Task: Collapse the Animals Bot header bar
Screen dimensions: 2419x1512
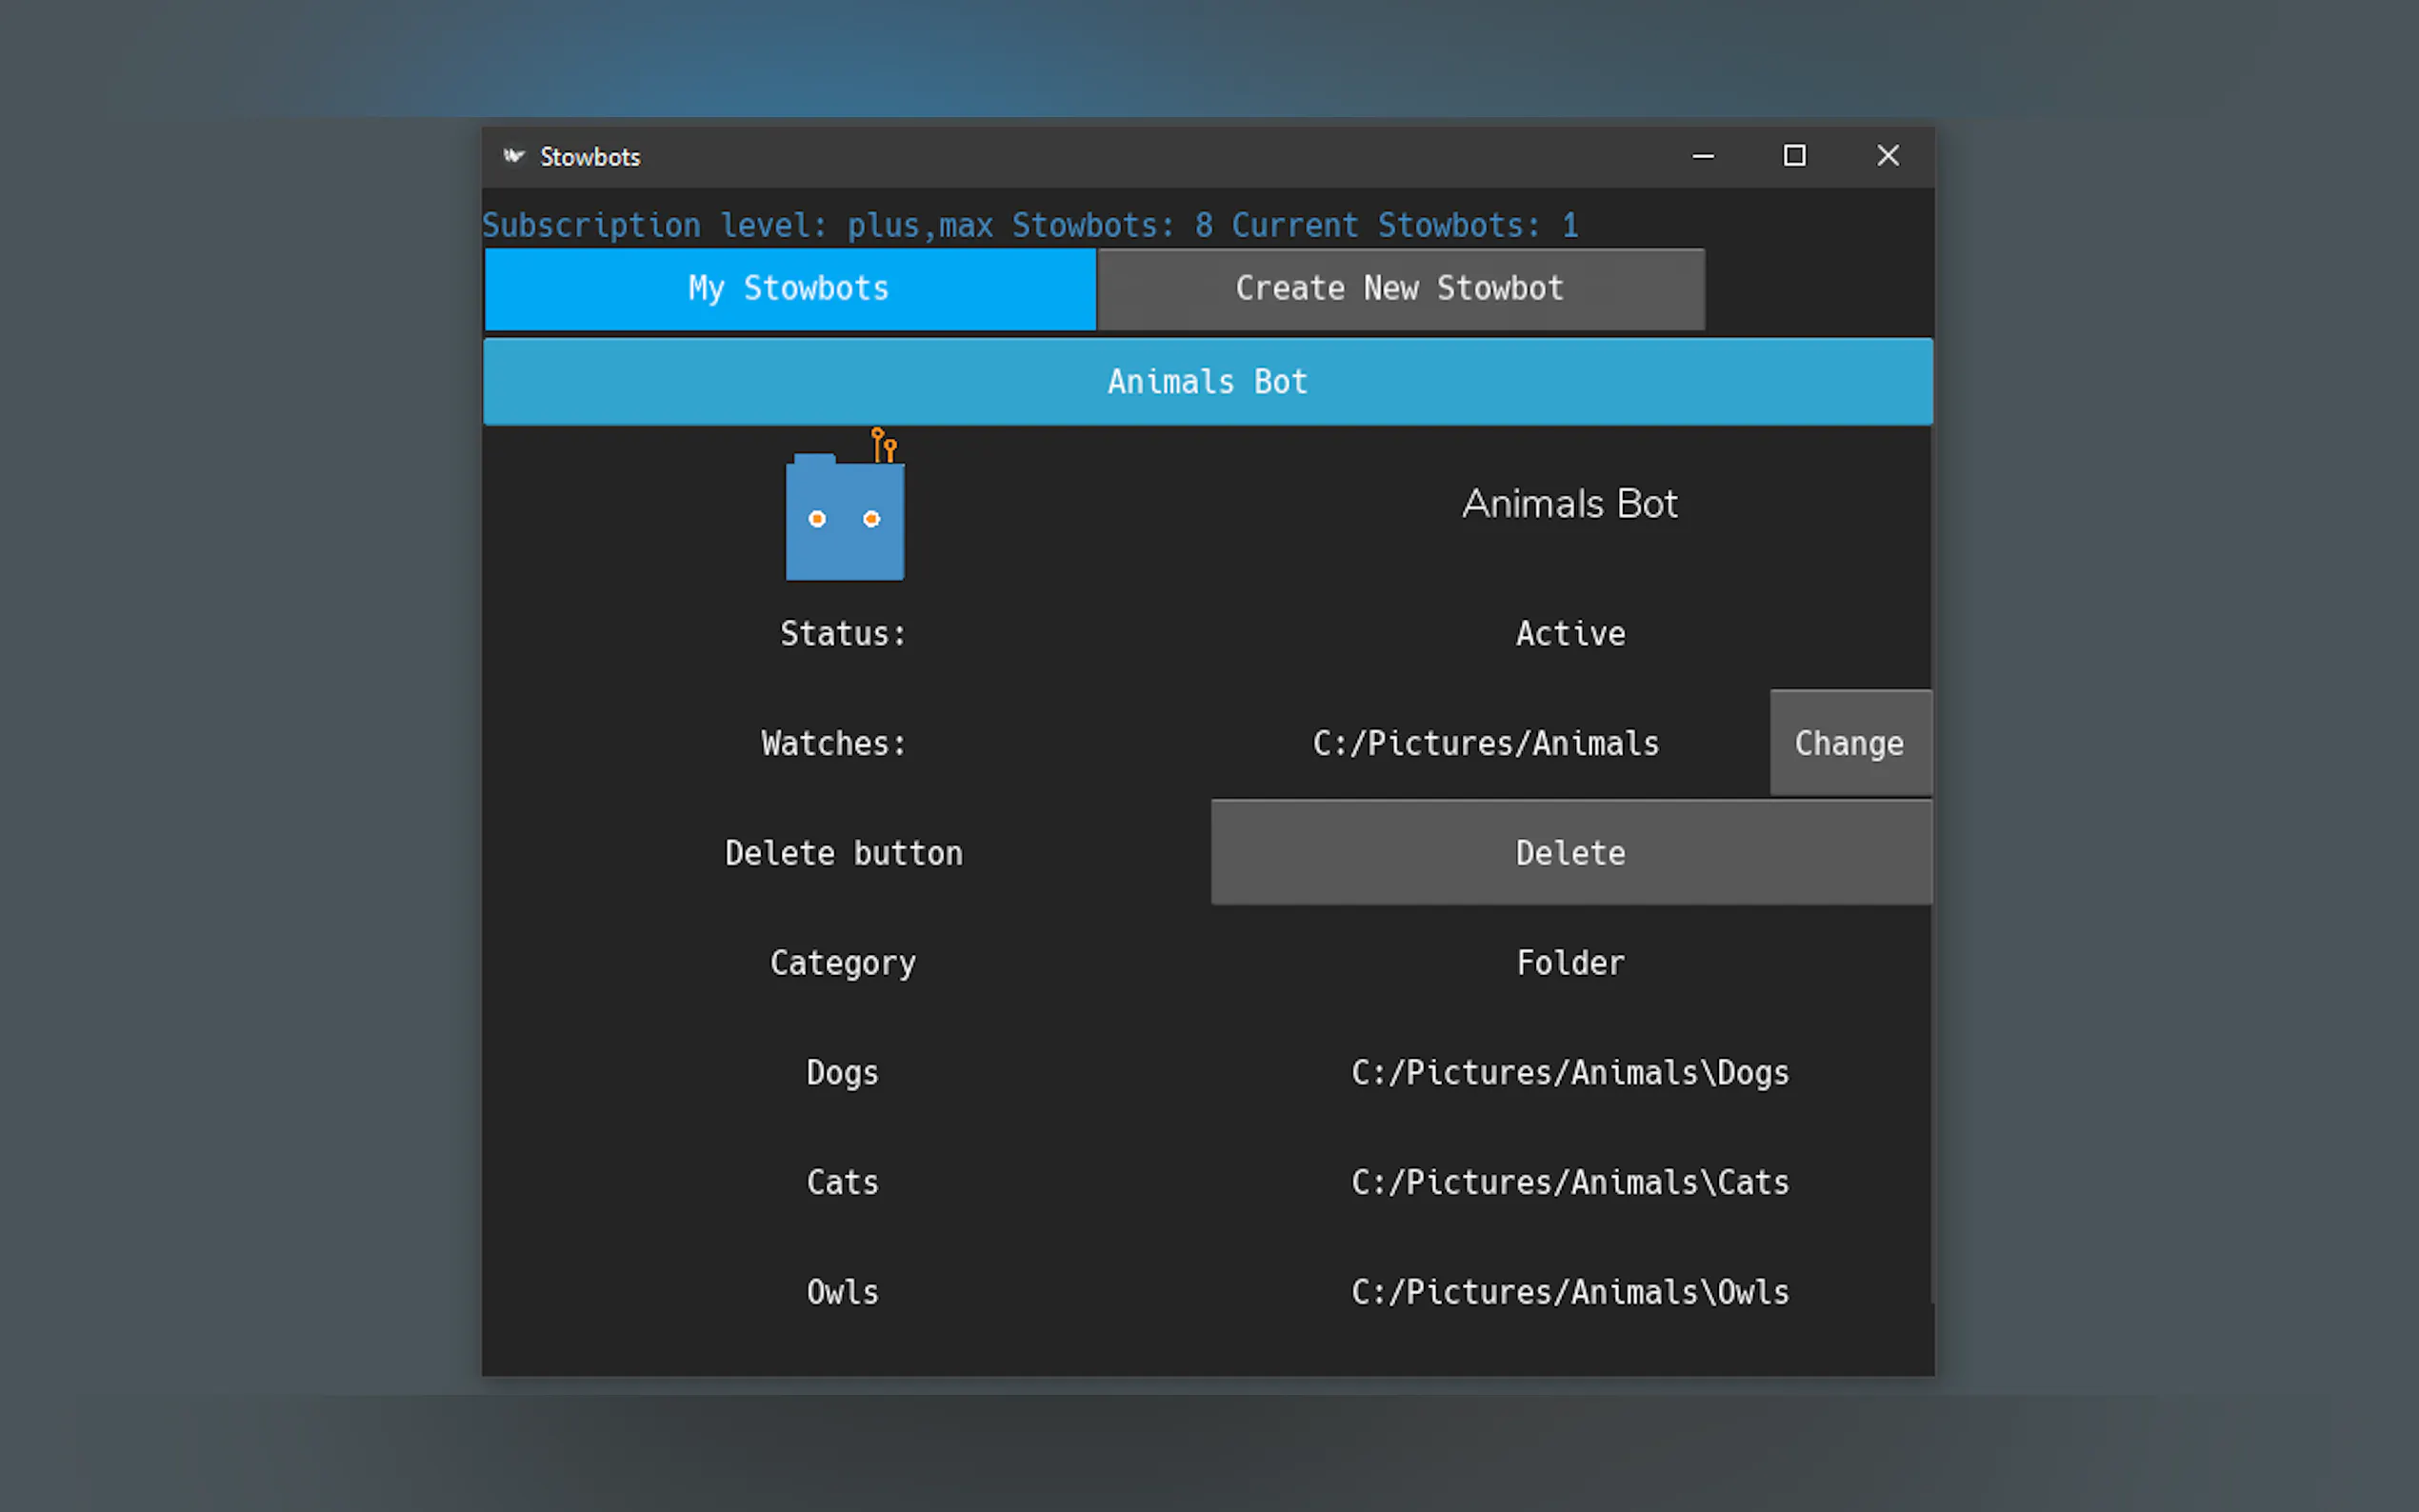Action: (1207, 382)
